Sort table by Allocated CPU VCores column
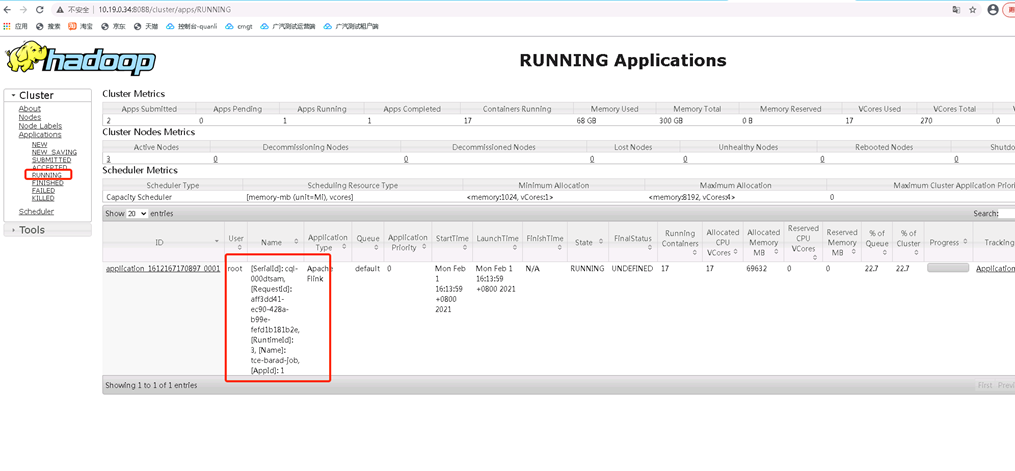Screen dimensions: 1015x471 point(722,242)
